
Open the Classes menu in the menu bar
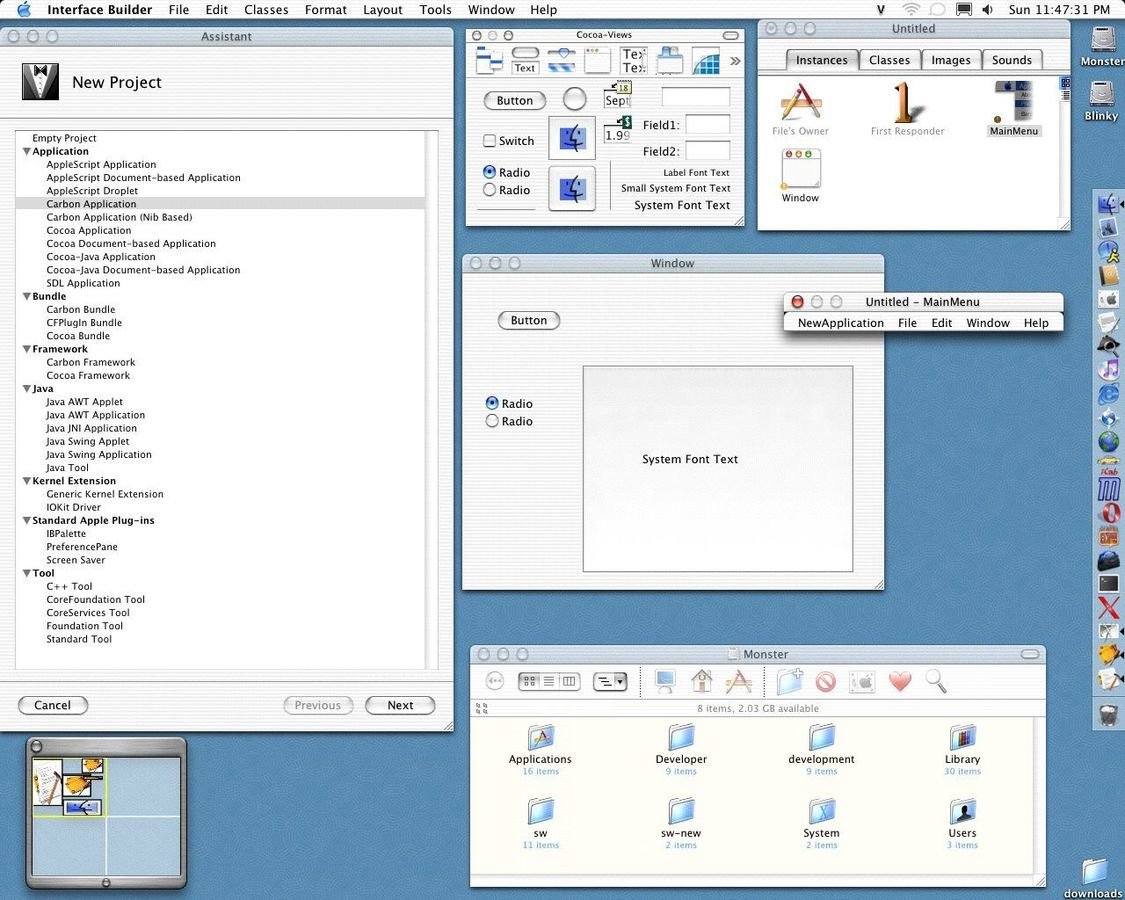266,9
